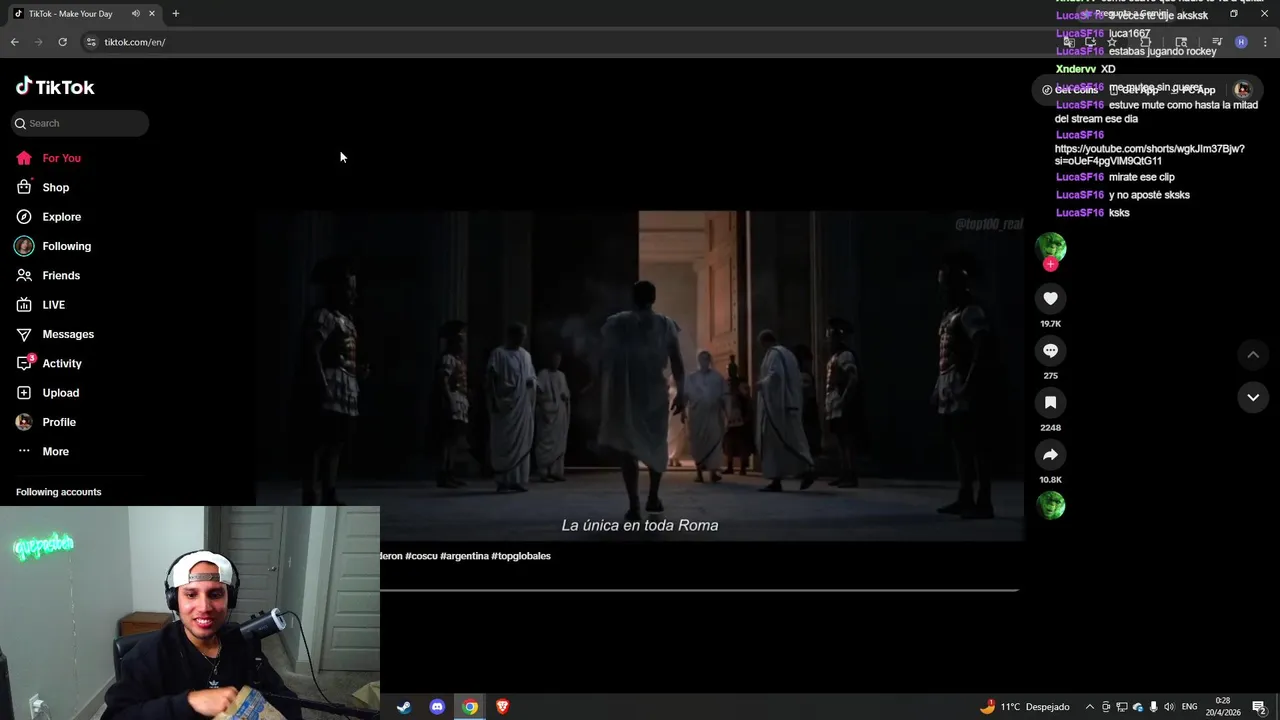Install app icon in address bar
The width and height of the screenshot is (1280, 720).
click(x=1090, y=42)
